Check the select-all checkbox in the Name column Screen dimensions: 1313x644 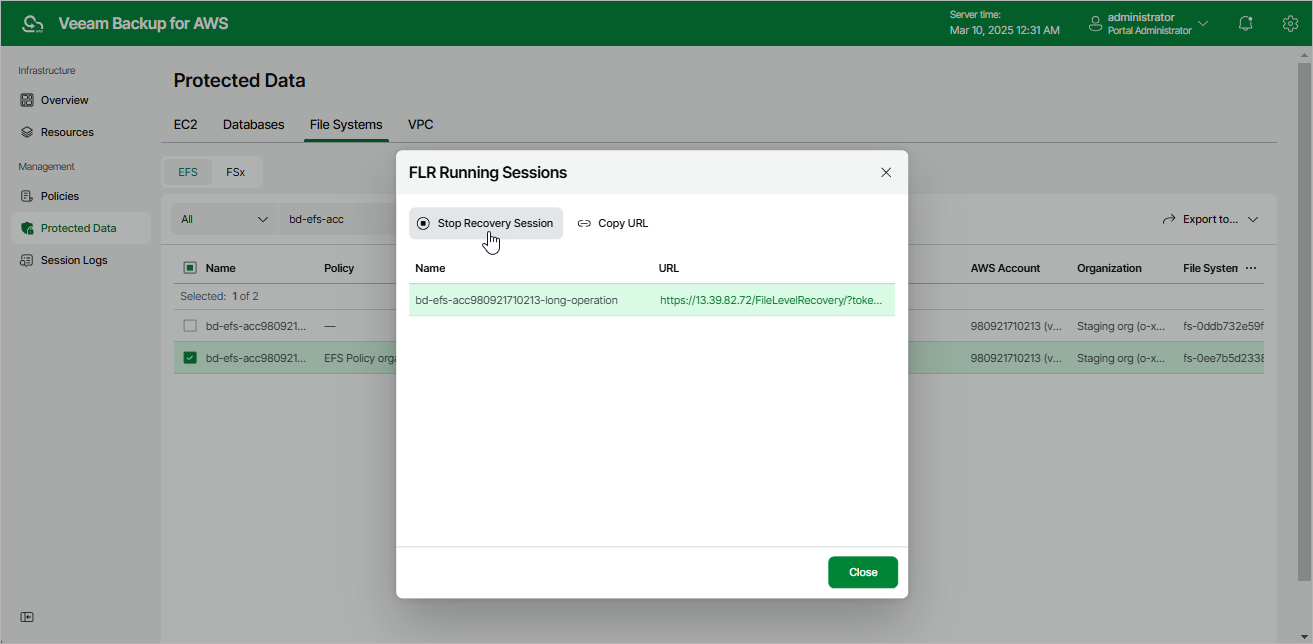[190, 267]
